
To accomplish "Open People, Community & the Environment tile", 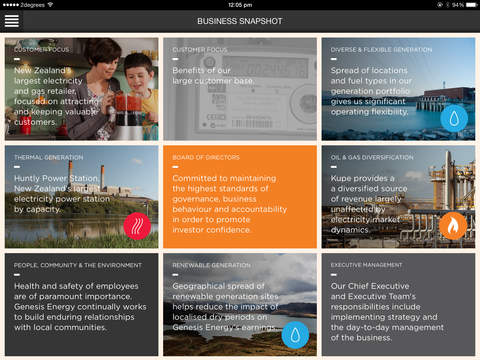I will click(x=82, y=305).
